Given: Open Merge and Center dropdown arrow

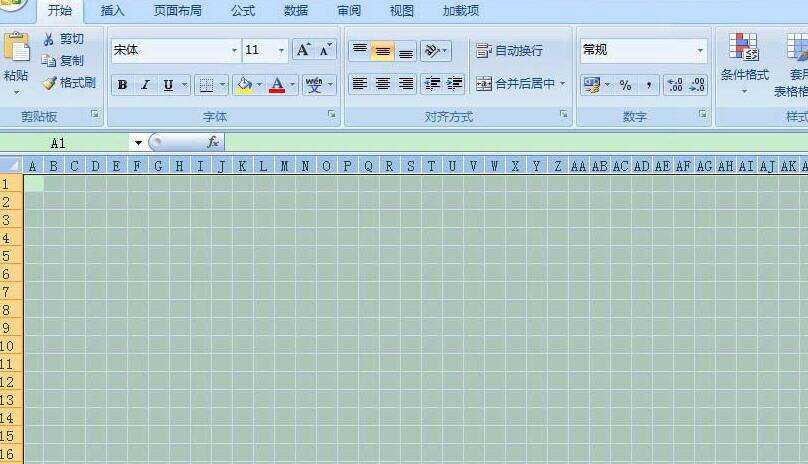Looking at the screenshot, I should pyautogui.click(x=563, y=84).
